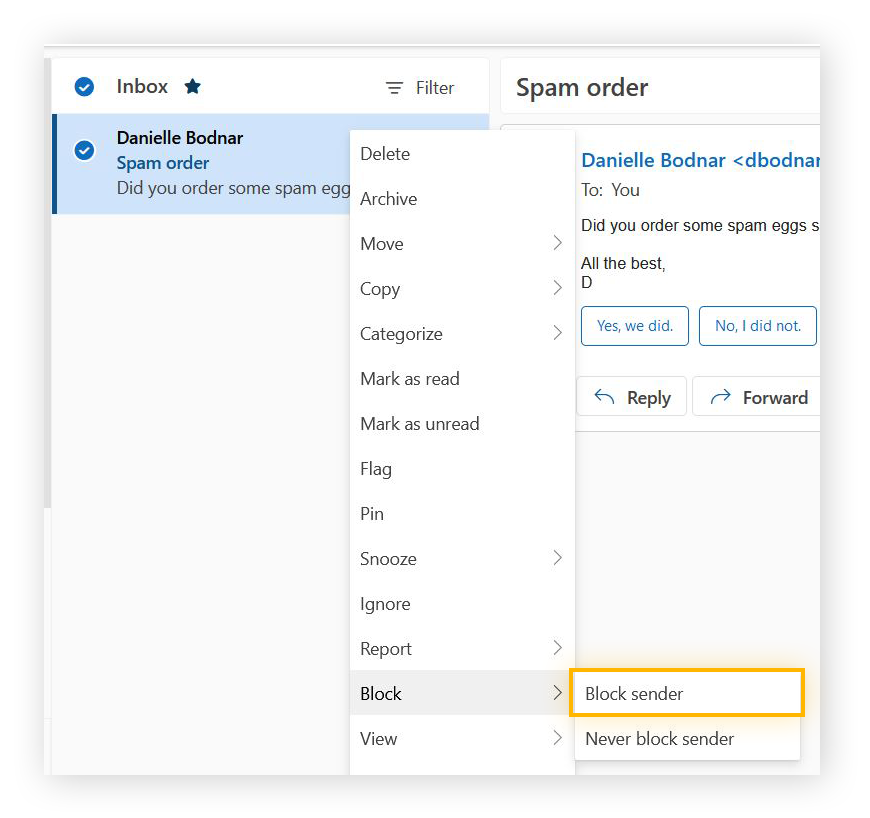The width and height of the screenshot is (870, 818).
Task: Click the Report menu entry
Action: pyautogui.click(x=385, y=648)
